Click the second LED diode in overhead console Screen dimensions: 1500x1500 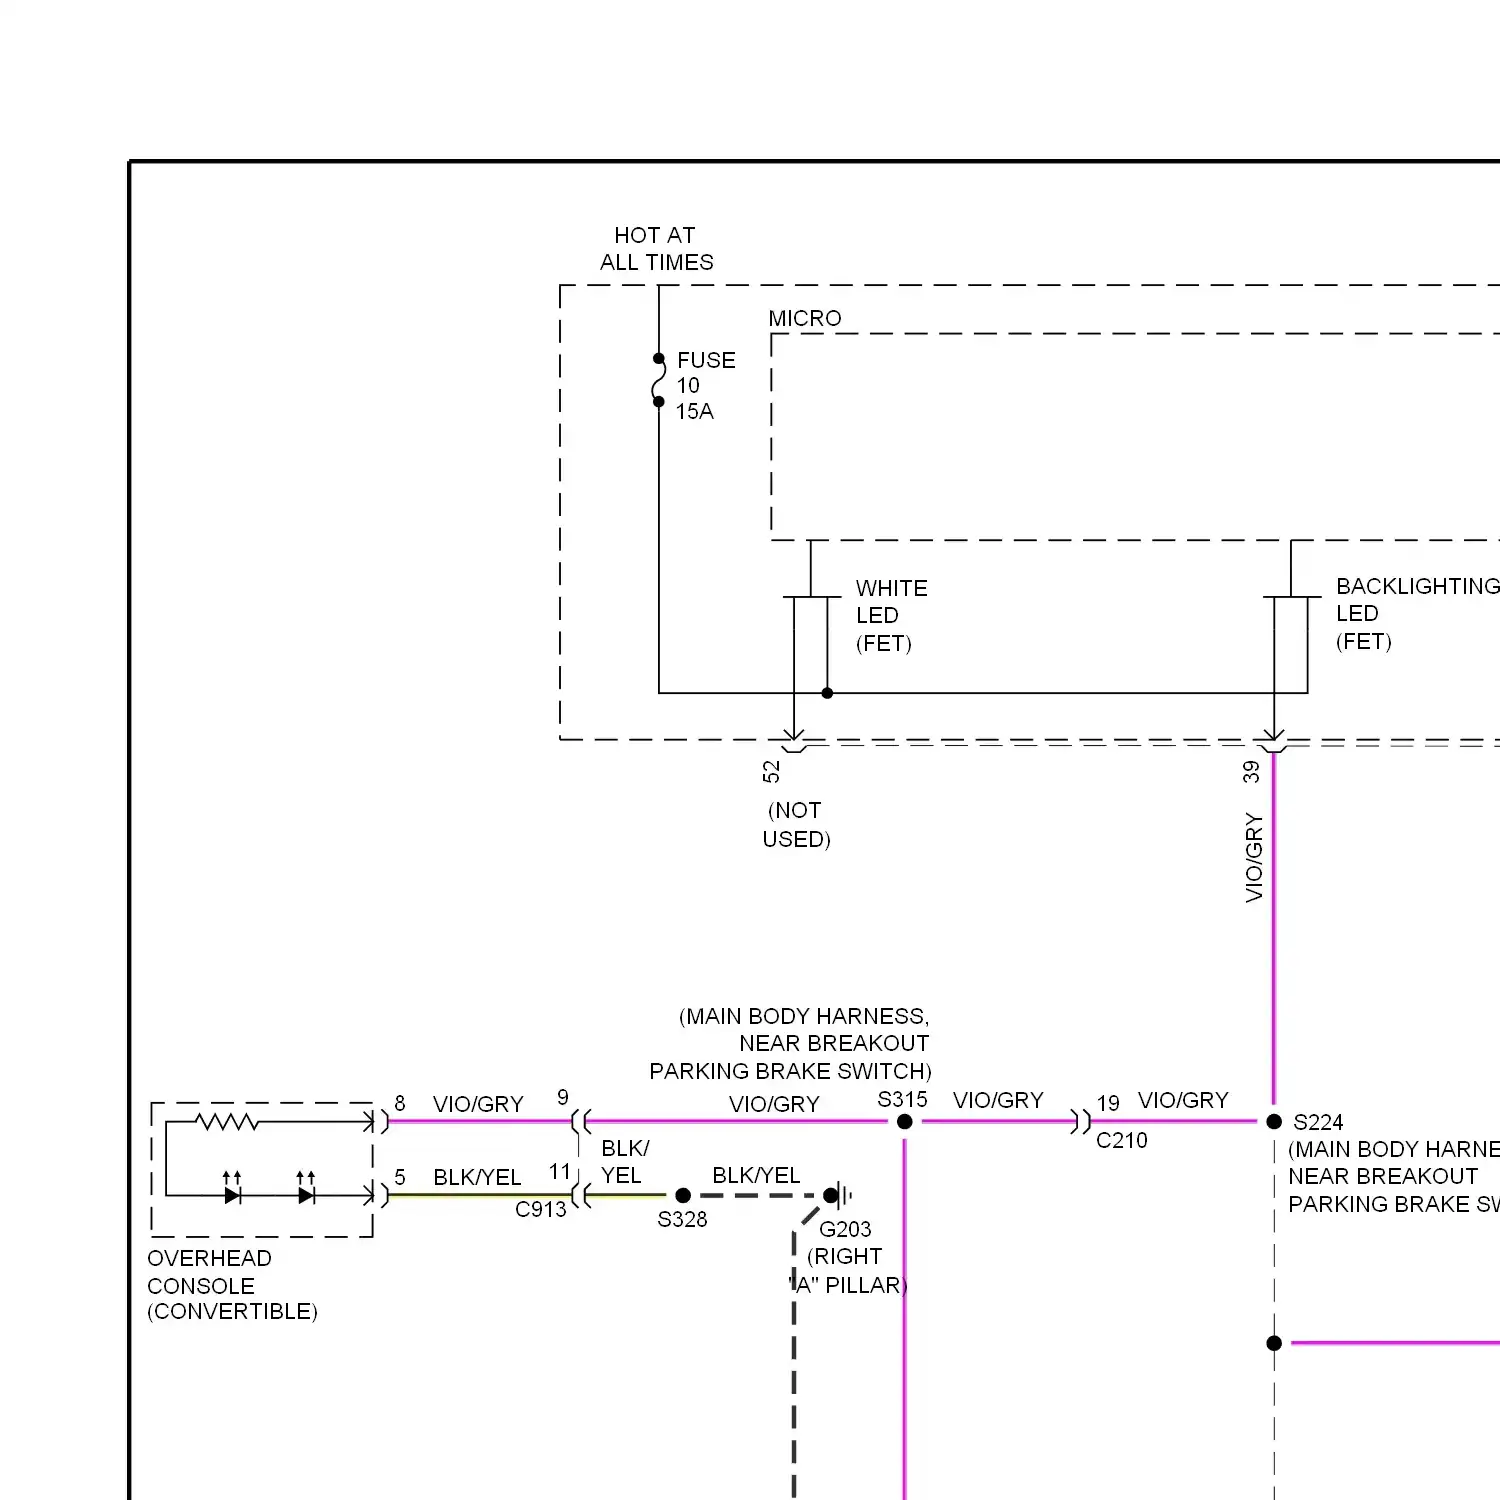[306, 1188]
